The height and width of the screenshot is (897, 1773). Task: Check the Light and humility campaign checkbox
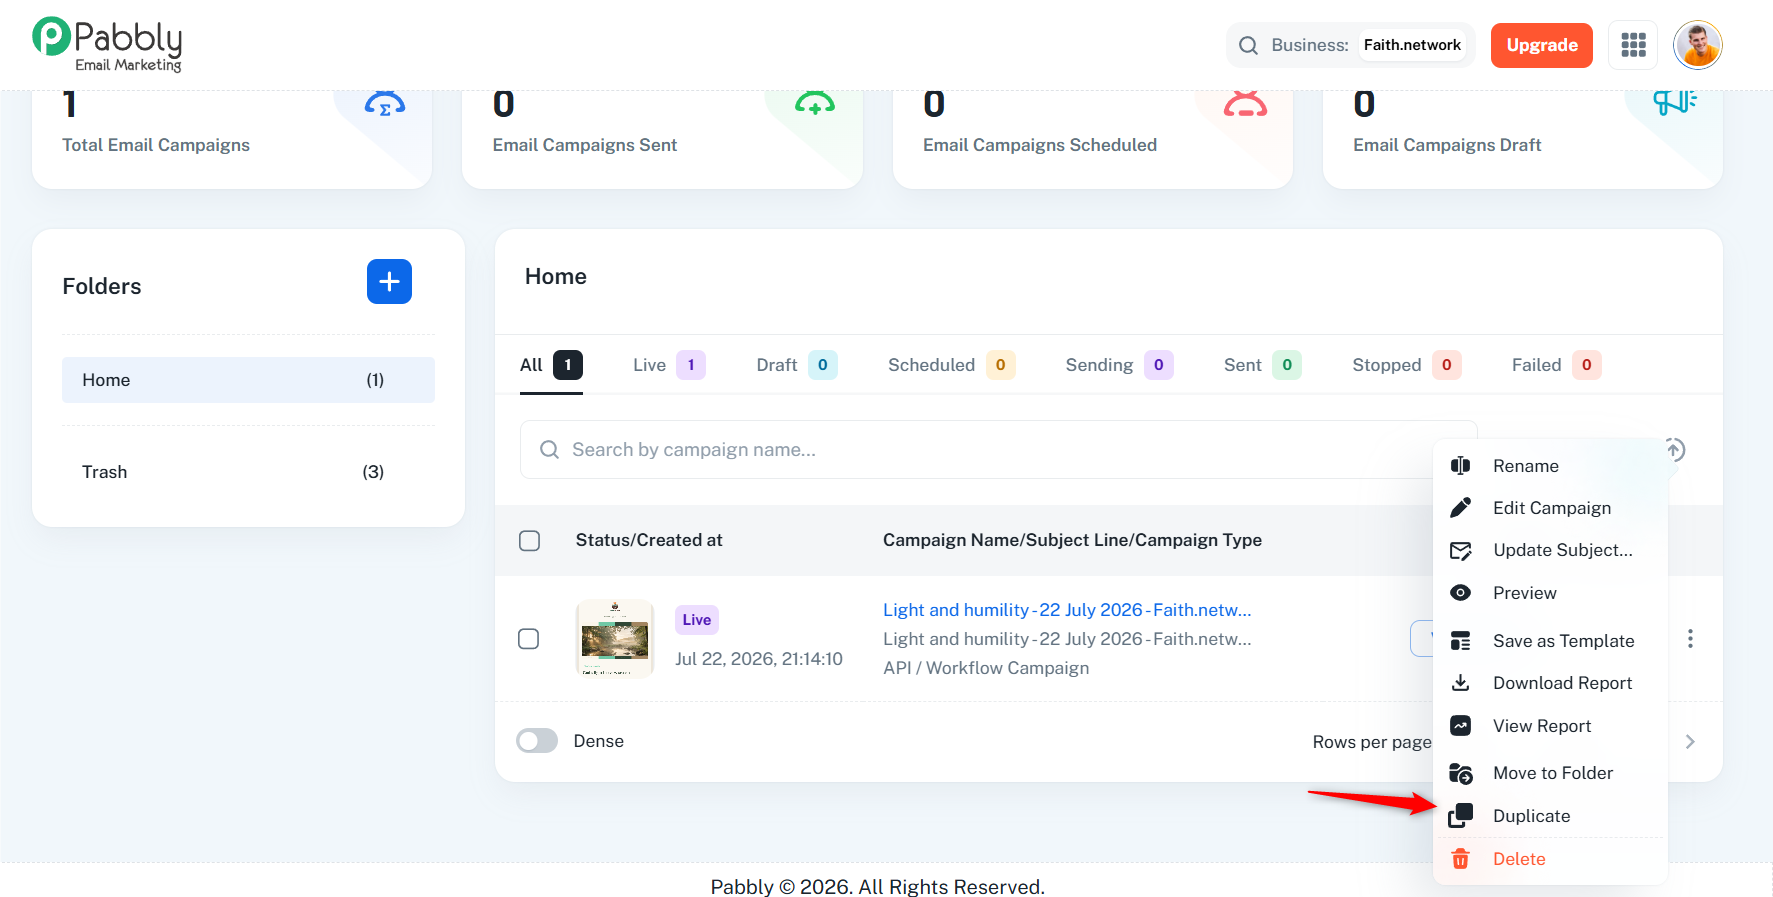(529, 639)
